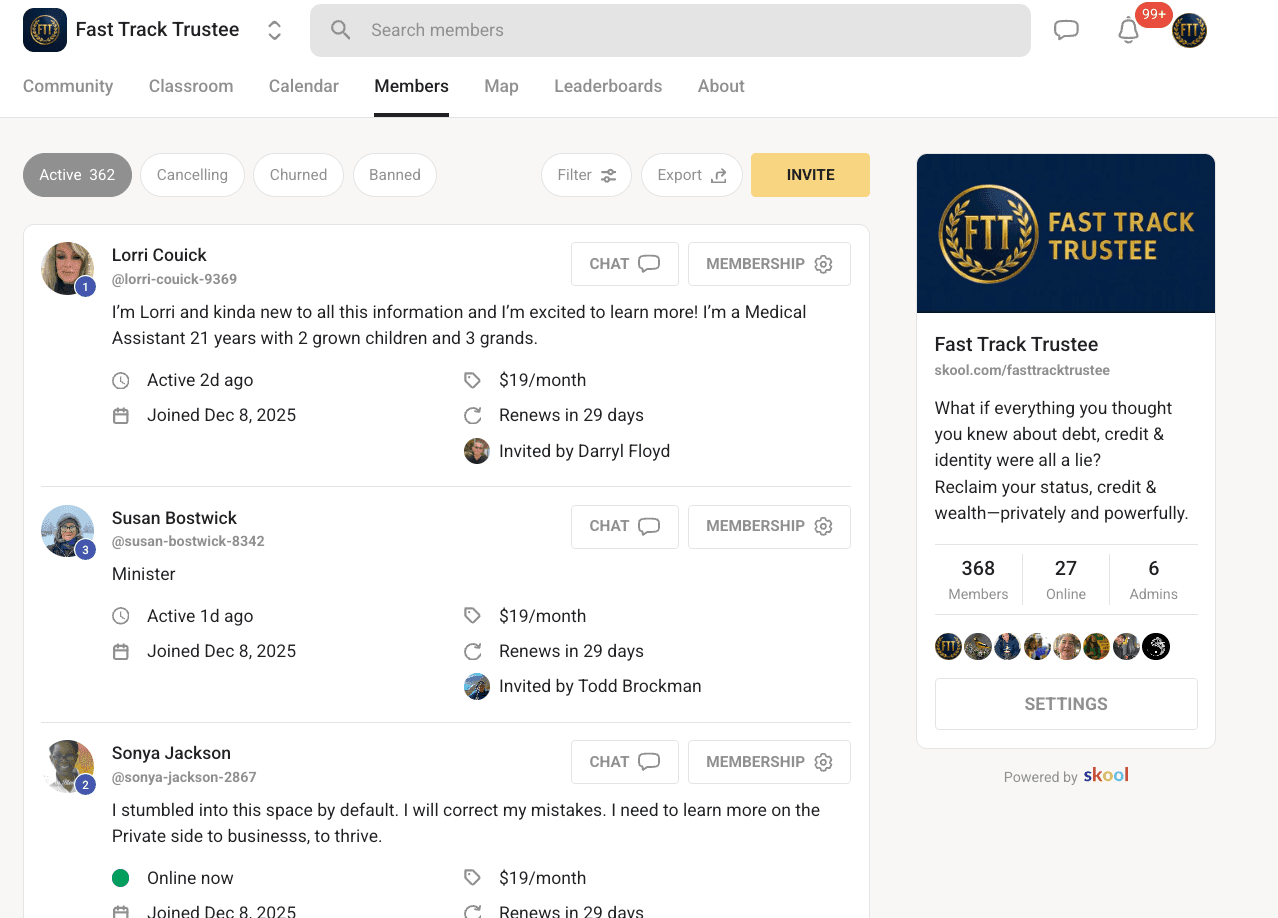Click Todd Brockman's inviter avatar

(477, 687)
